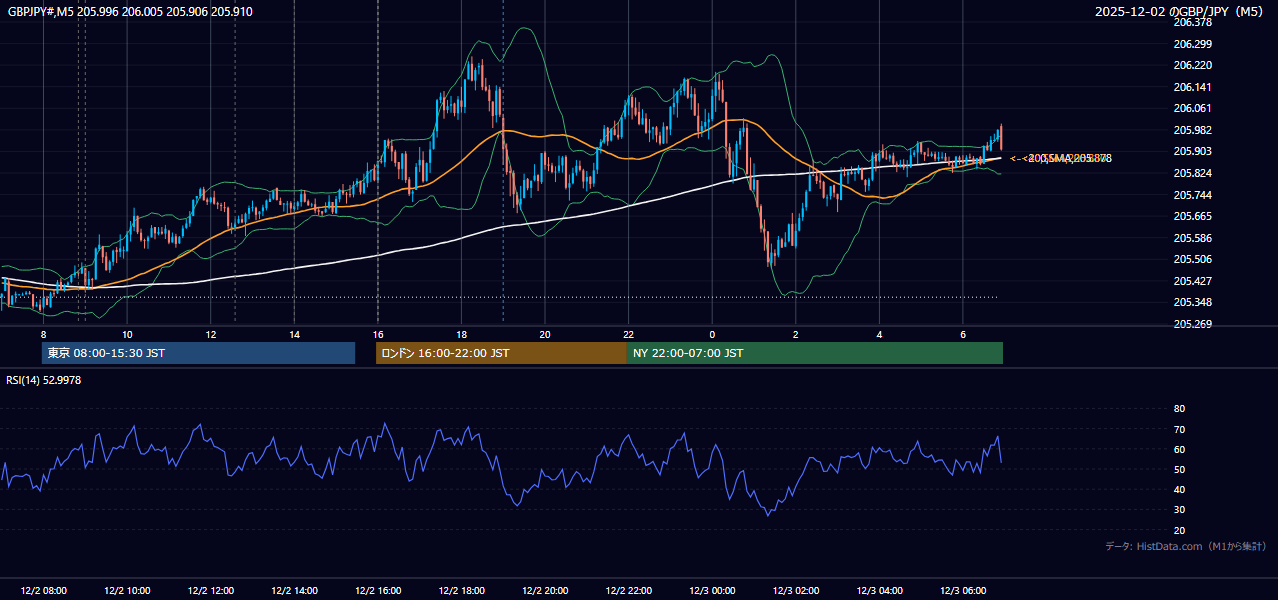Click RSI scale level 60
Viewport: 1278px width, 600px height.
coord(1179,449)
